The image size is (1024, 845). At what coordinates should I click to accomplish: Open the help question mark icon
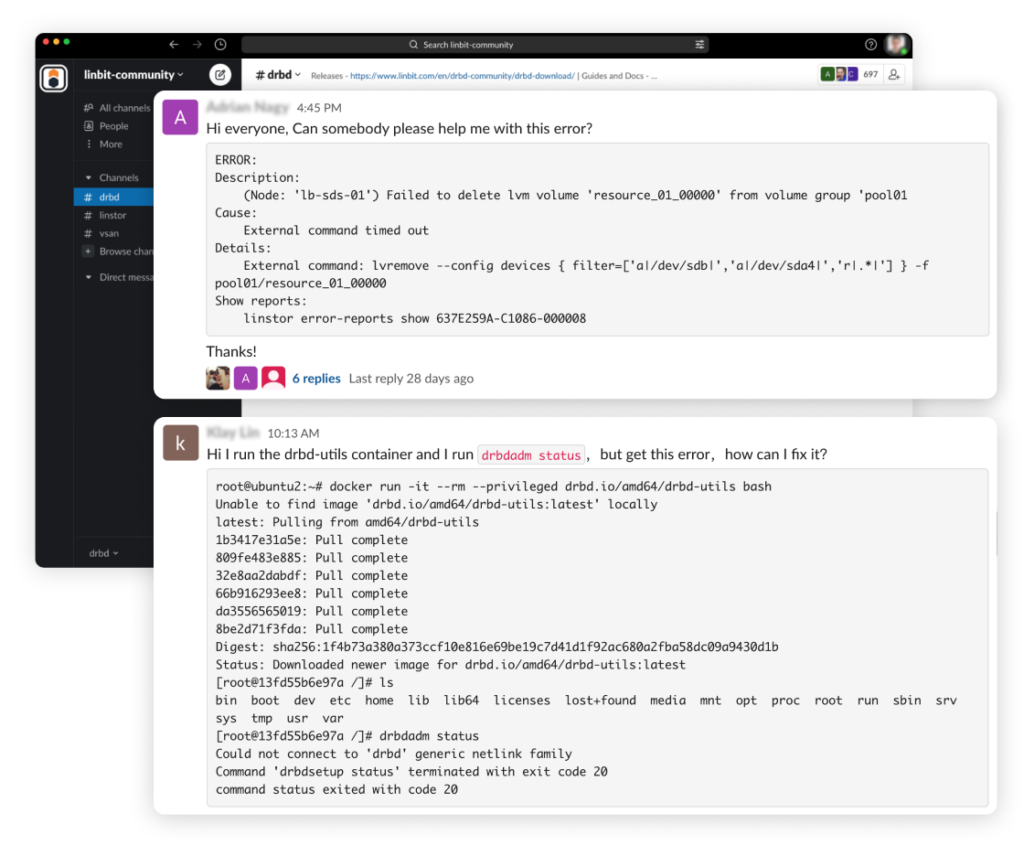click(x=871, y=44)
